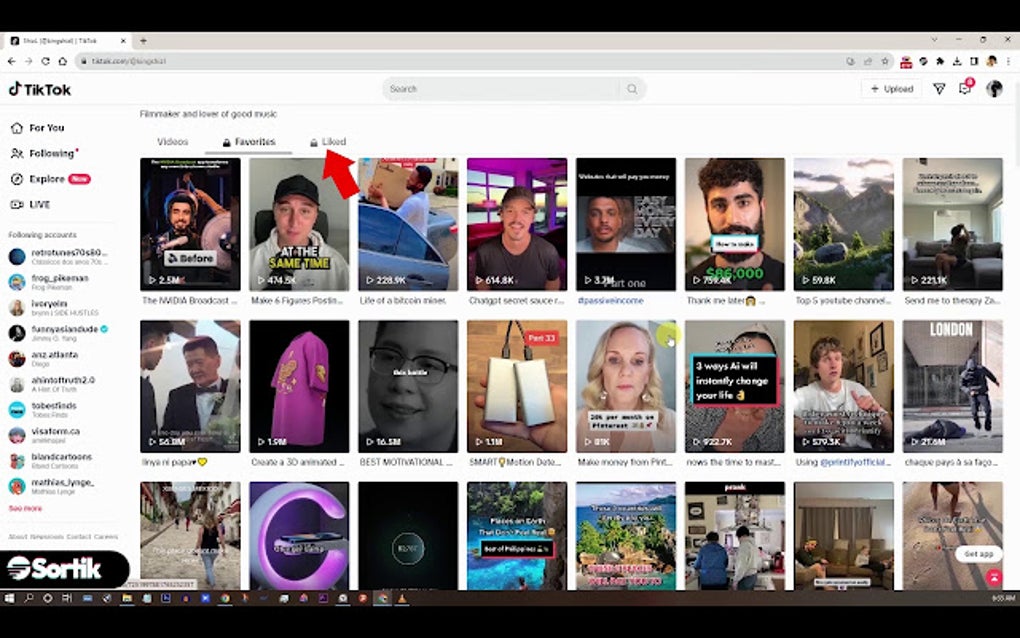The image size is (1020, 638).
Task: Open the inbox with notification badge
Action: [965, 88]
